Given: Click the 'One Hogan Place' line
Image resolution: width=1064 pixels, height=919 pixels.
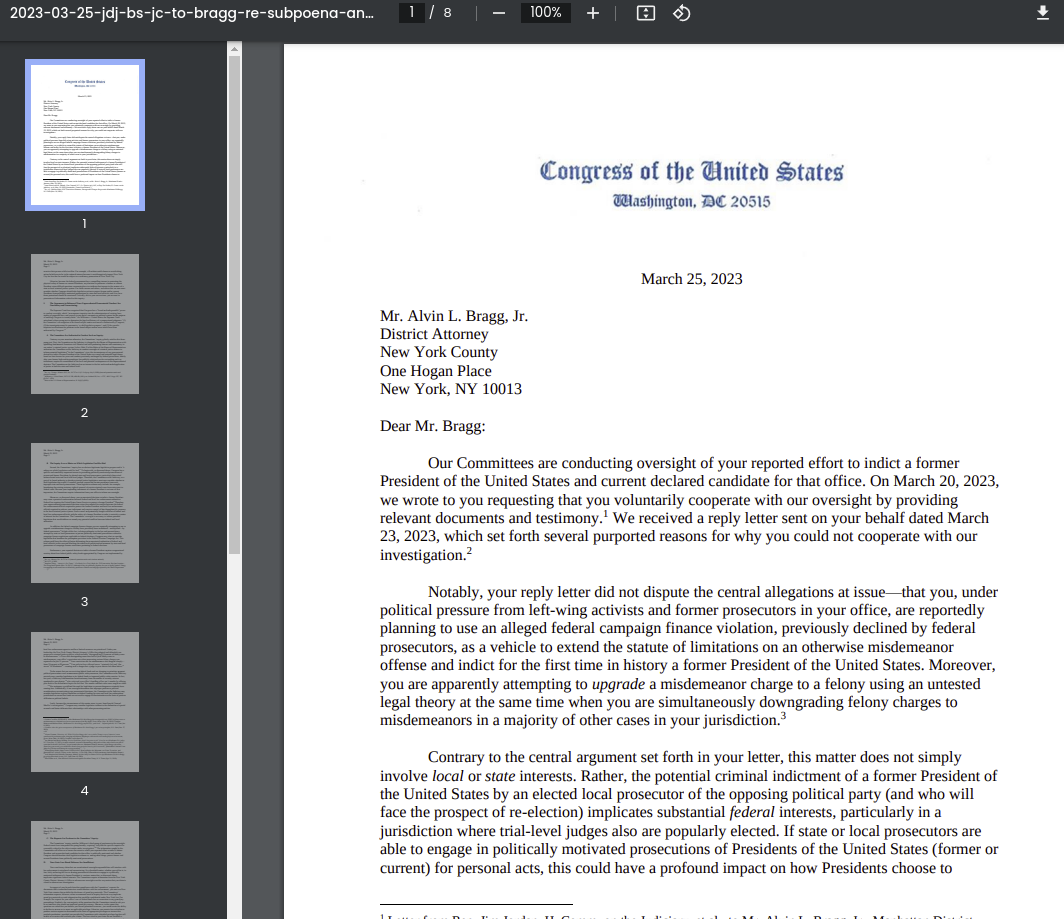Looking at the screenshot, I should pos(436,371).
